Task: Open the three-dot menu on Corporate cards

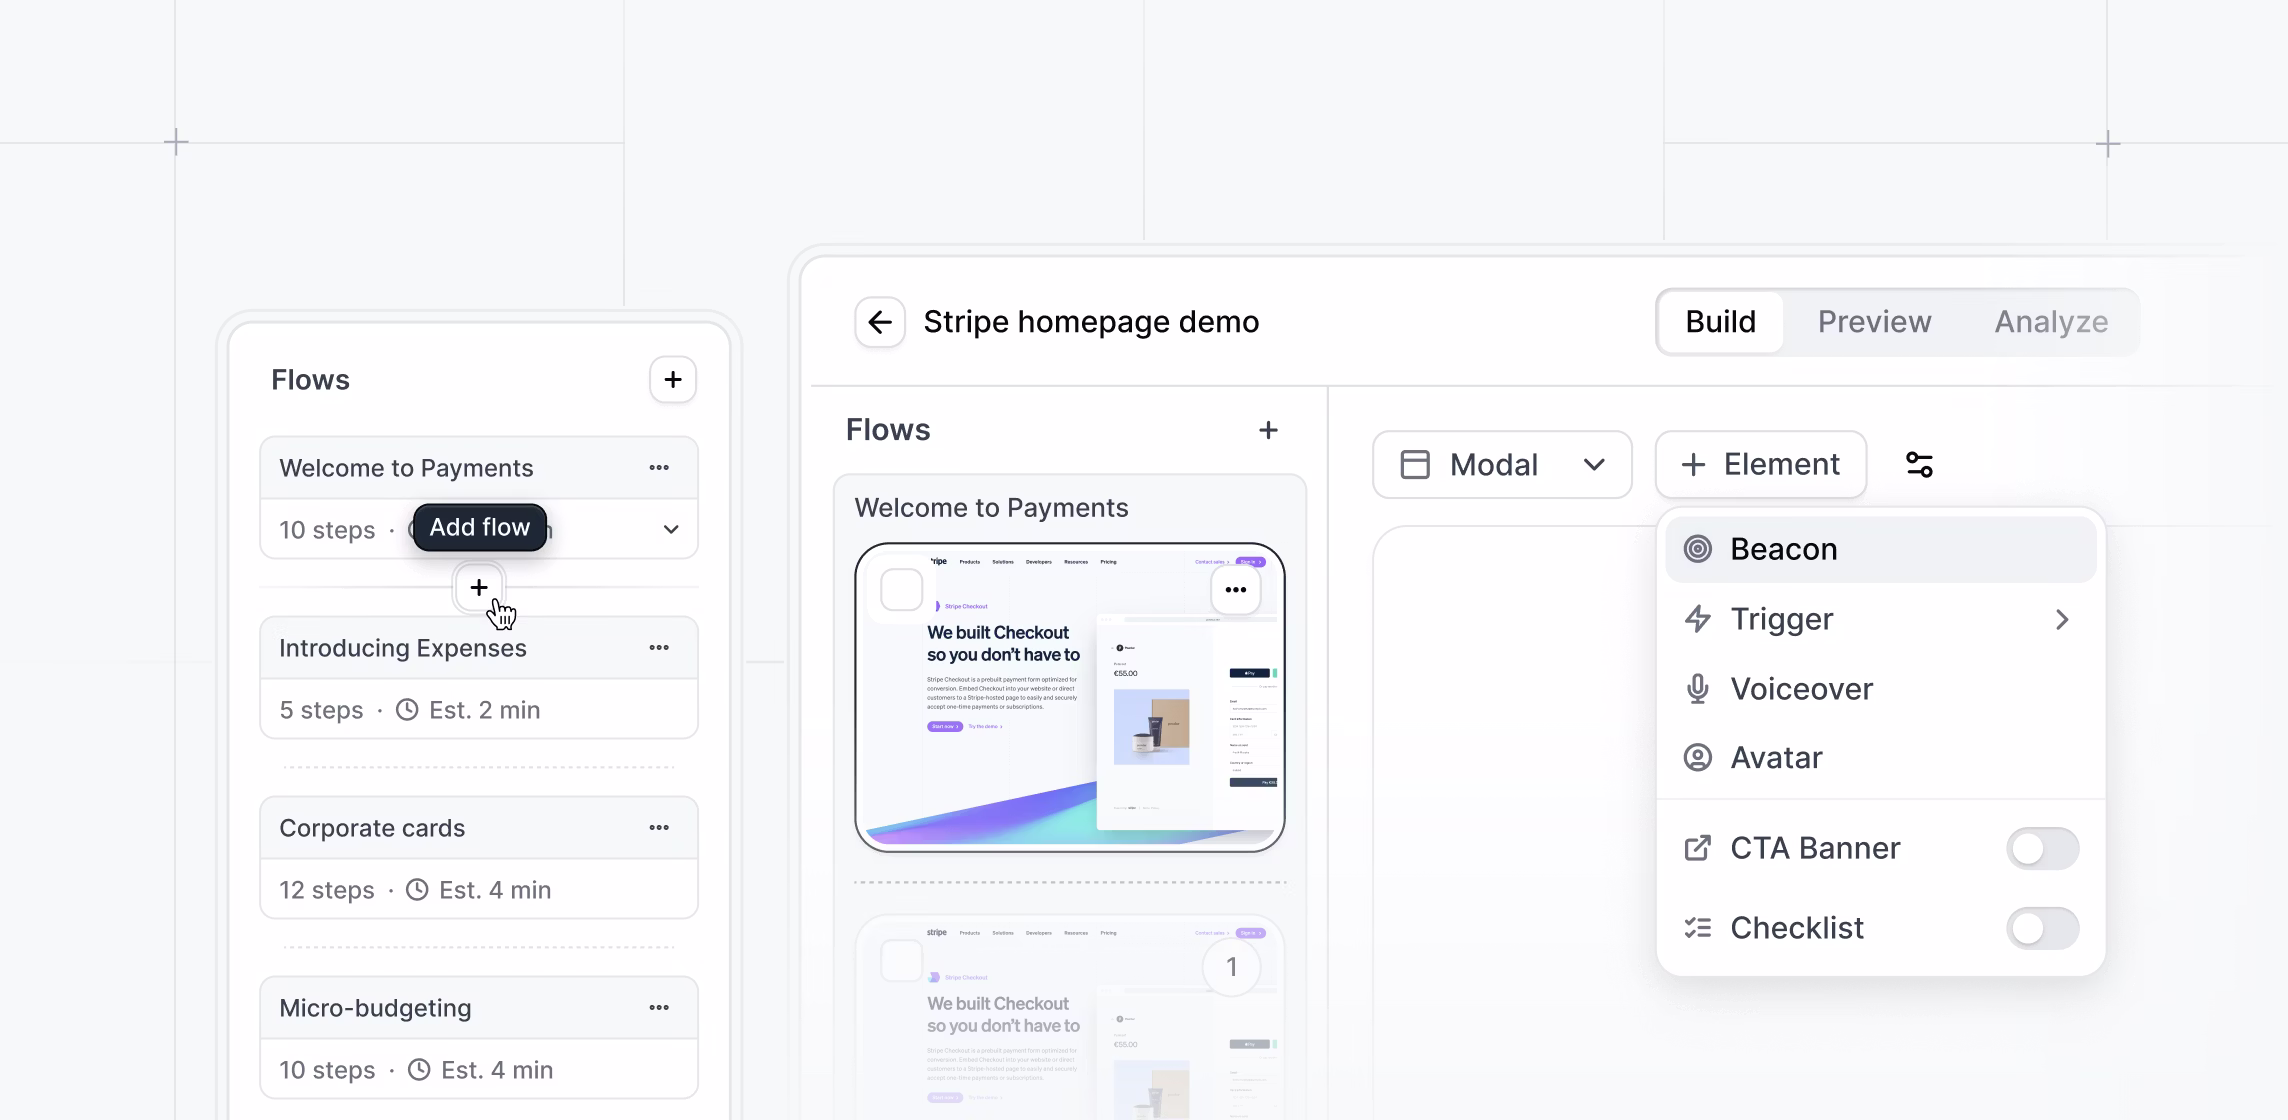Action: click(x=659, y=827)
